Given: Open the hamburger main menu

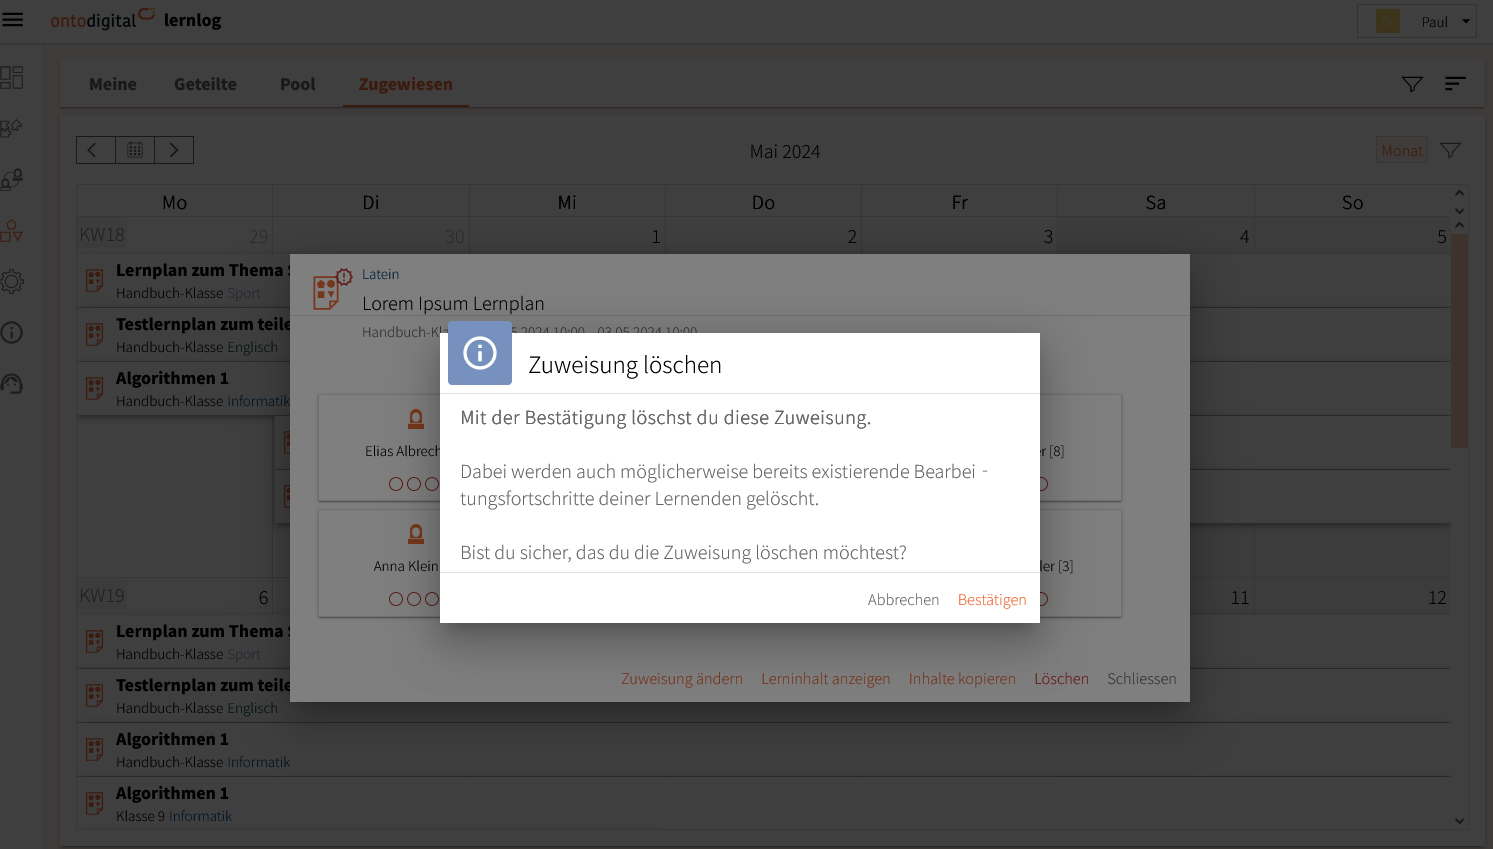Looking at the screenshot, I should (13, 20).
